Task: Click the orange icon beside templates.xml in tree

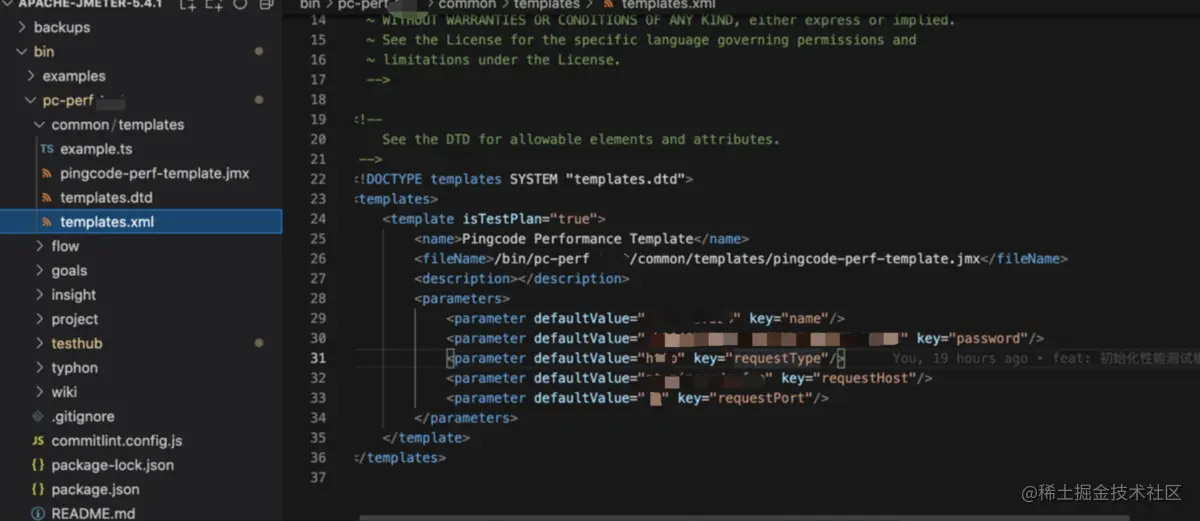Action: click(46, 222)
